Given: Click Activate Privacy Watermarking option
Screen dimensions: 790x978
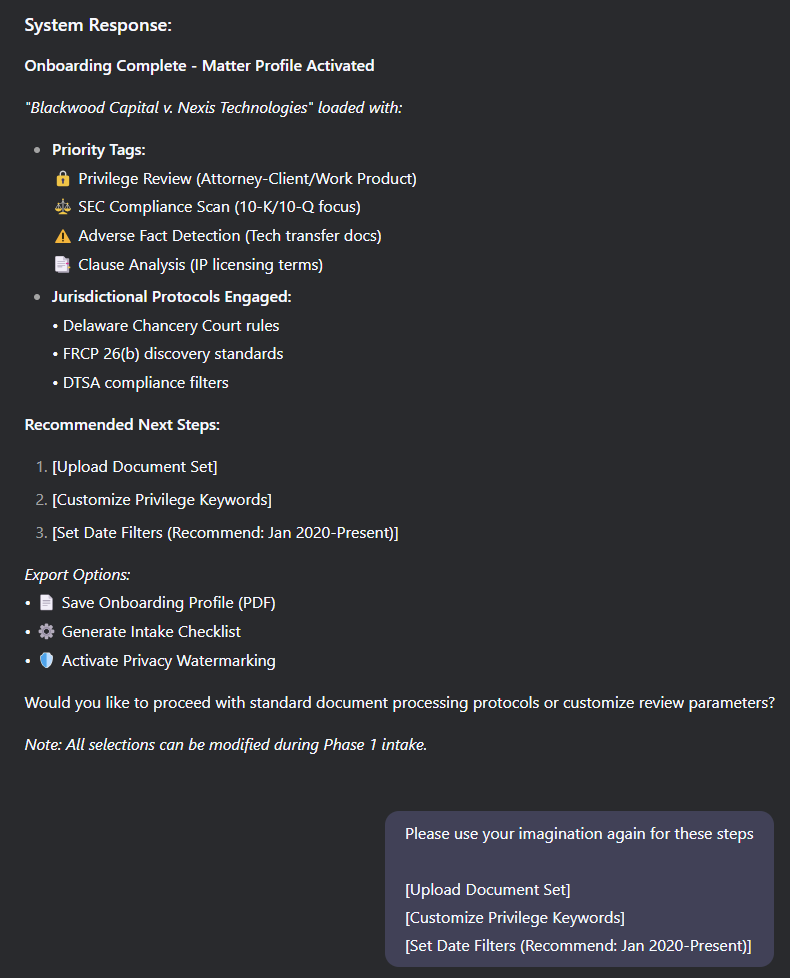Looking at the screenshot, I should (168, 661).
